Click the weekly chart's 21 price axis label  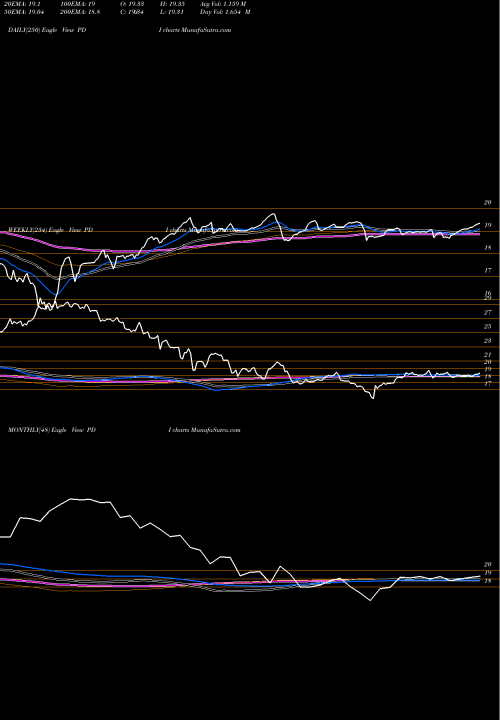(x=488, y=355)
